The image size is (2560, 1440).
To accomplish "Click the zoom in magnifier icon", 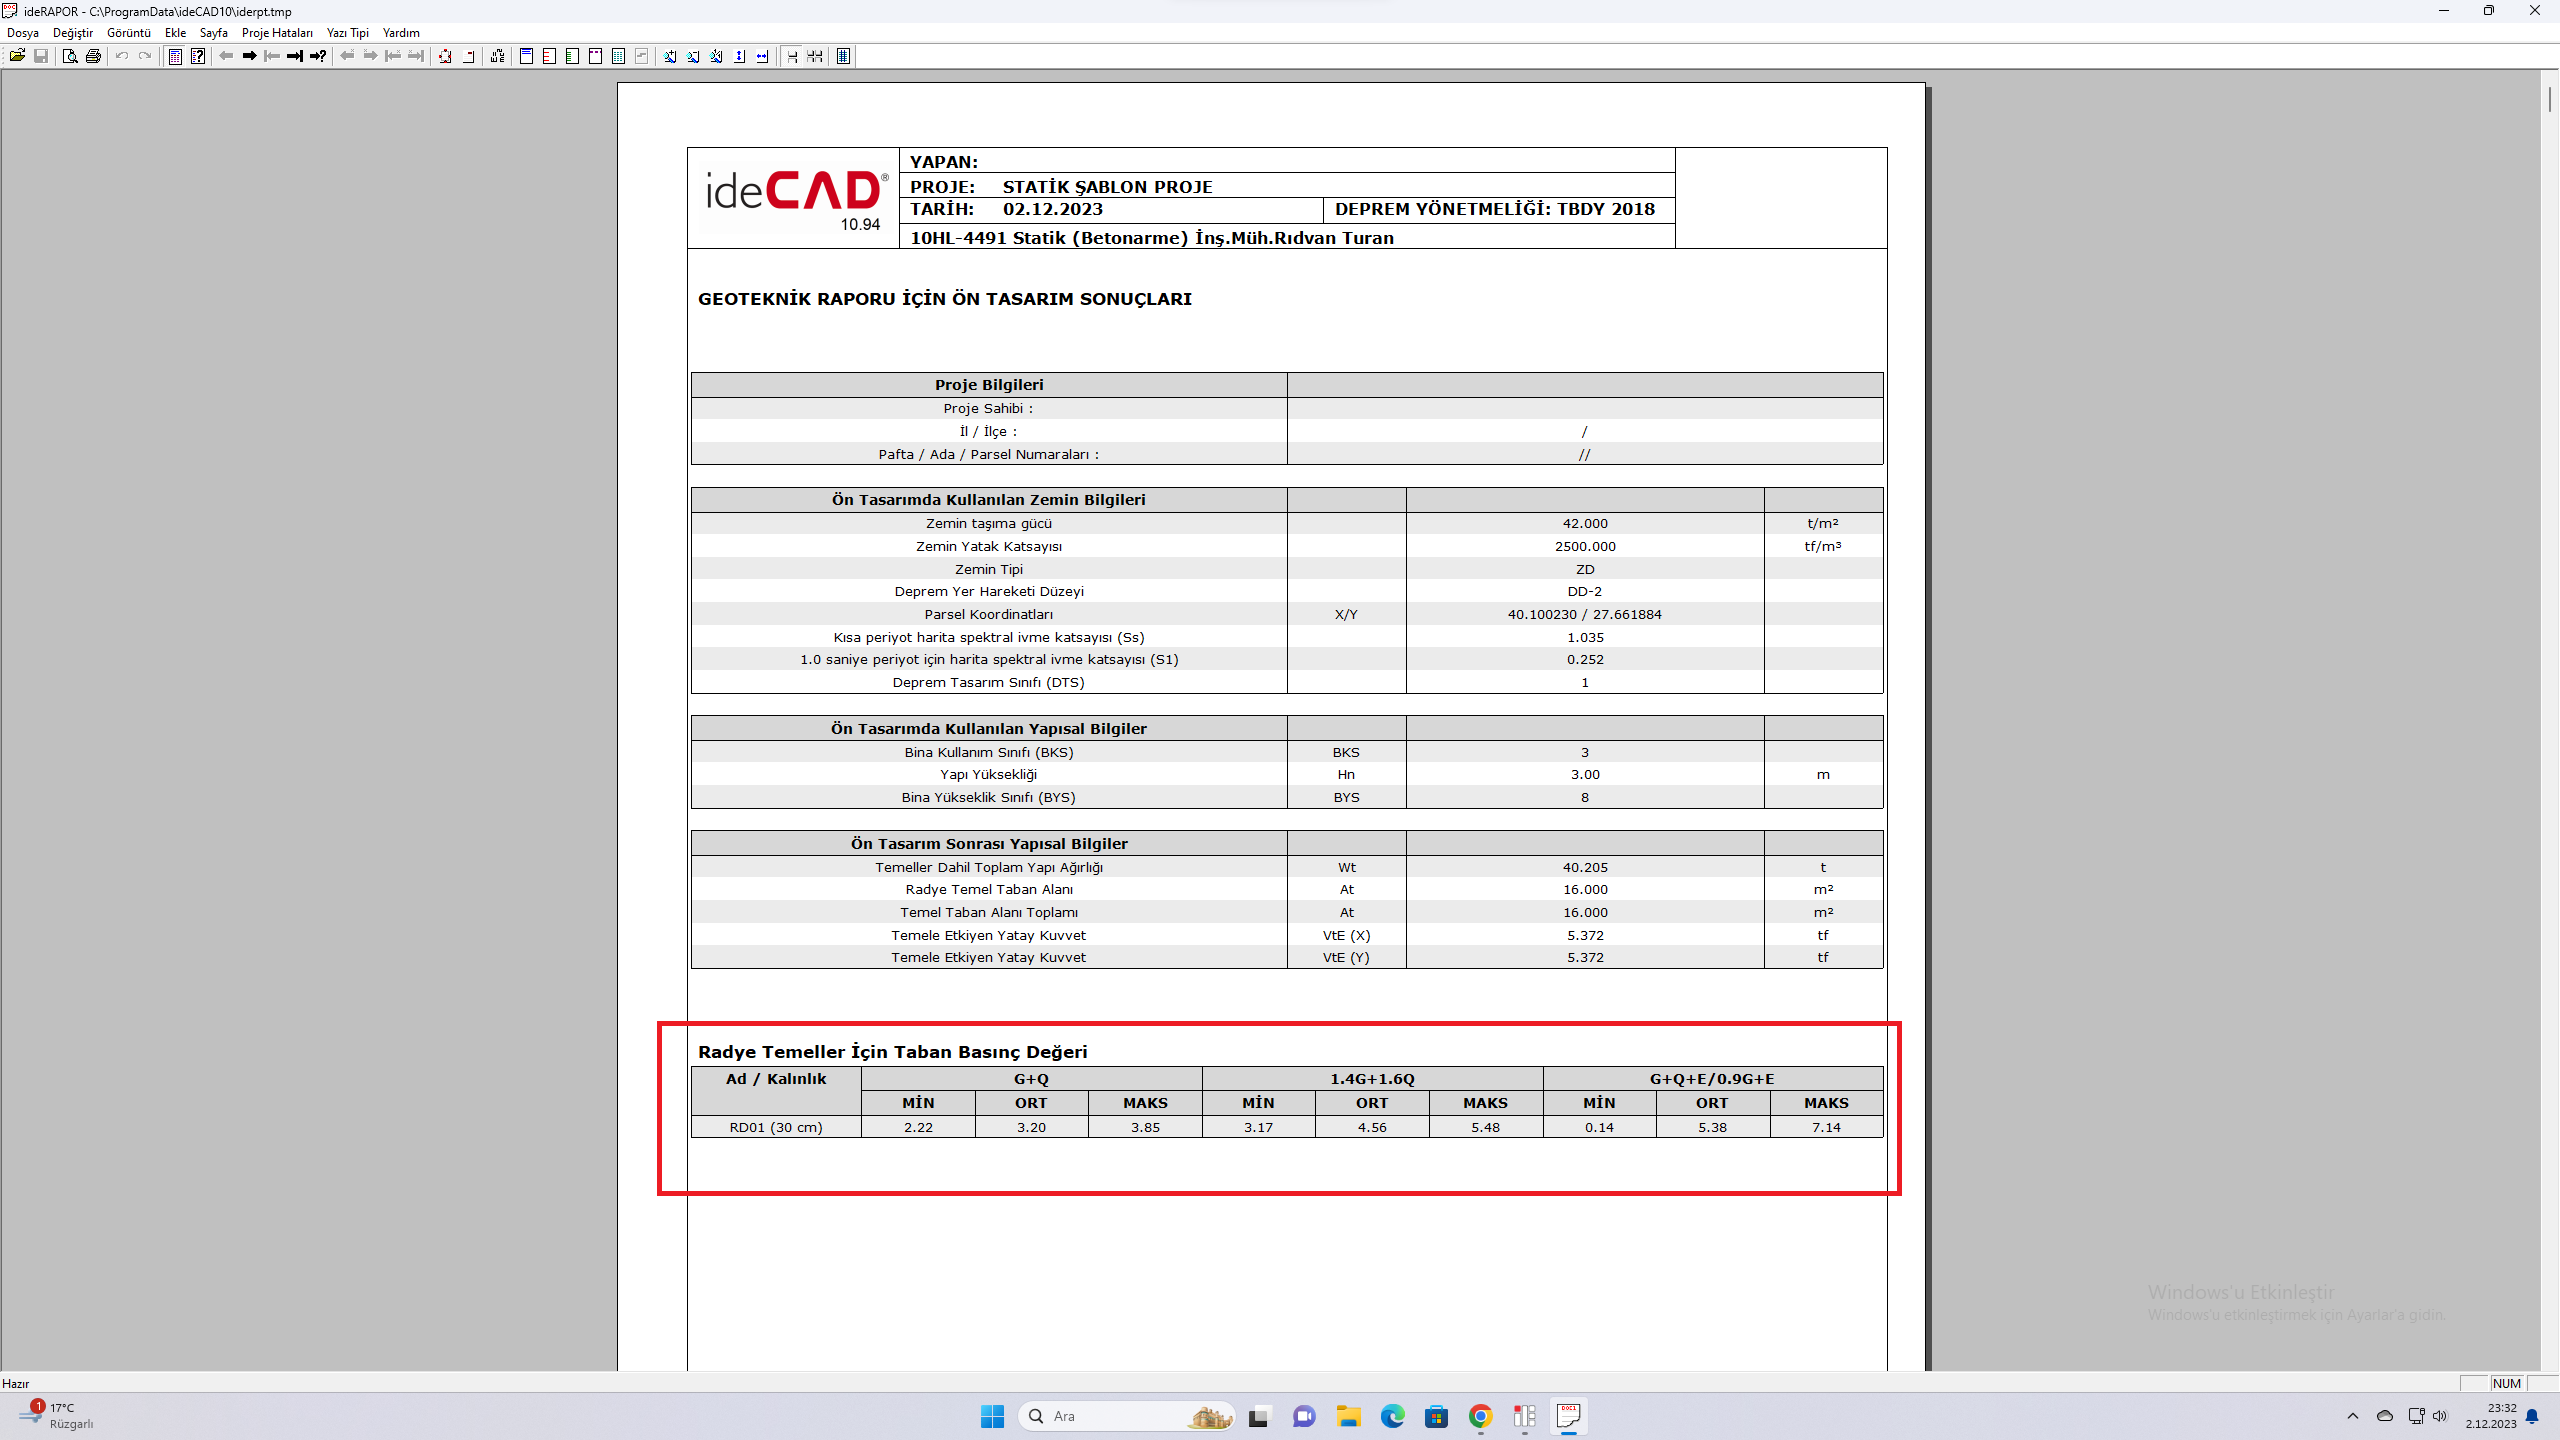I will pyautogui.click(x=670, y=56).
